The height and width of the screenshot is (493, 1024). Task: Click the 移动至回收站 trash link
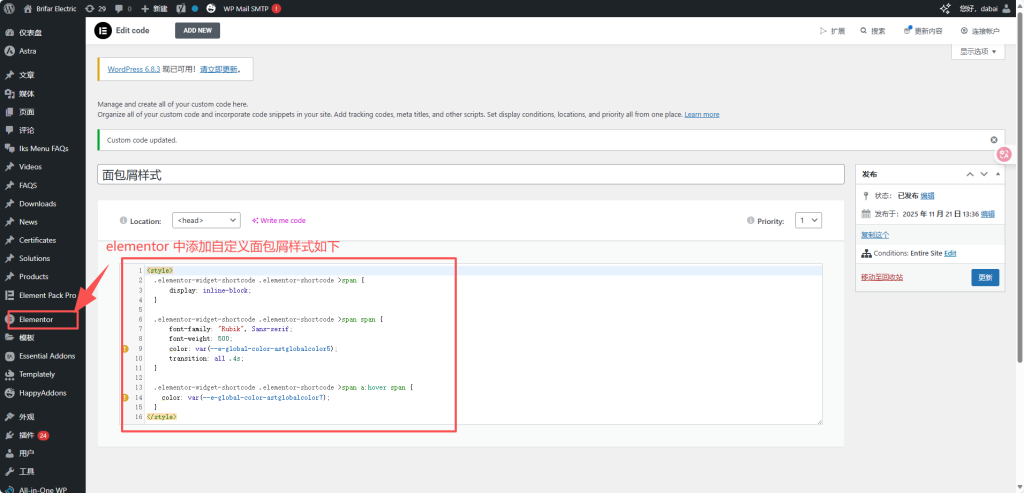tap(882, 277)
